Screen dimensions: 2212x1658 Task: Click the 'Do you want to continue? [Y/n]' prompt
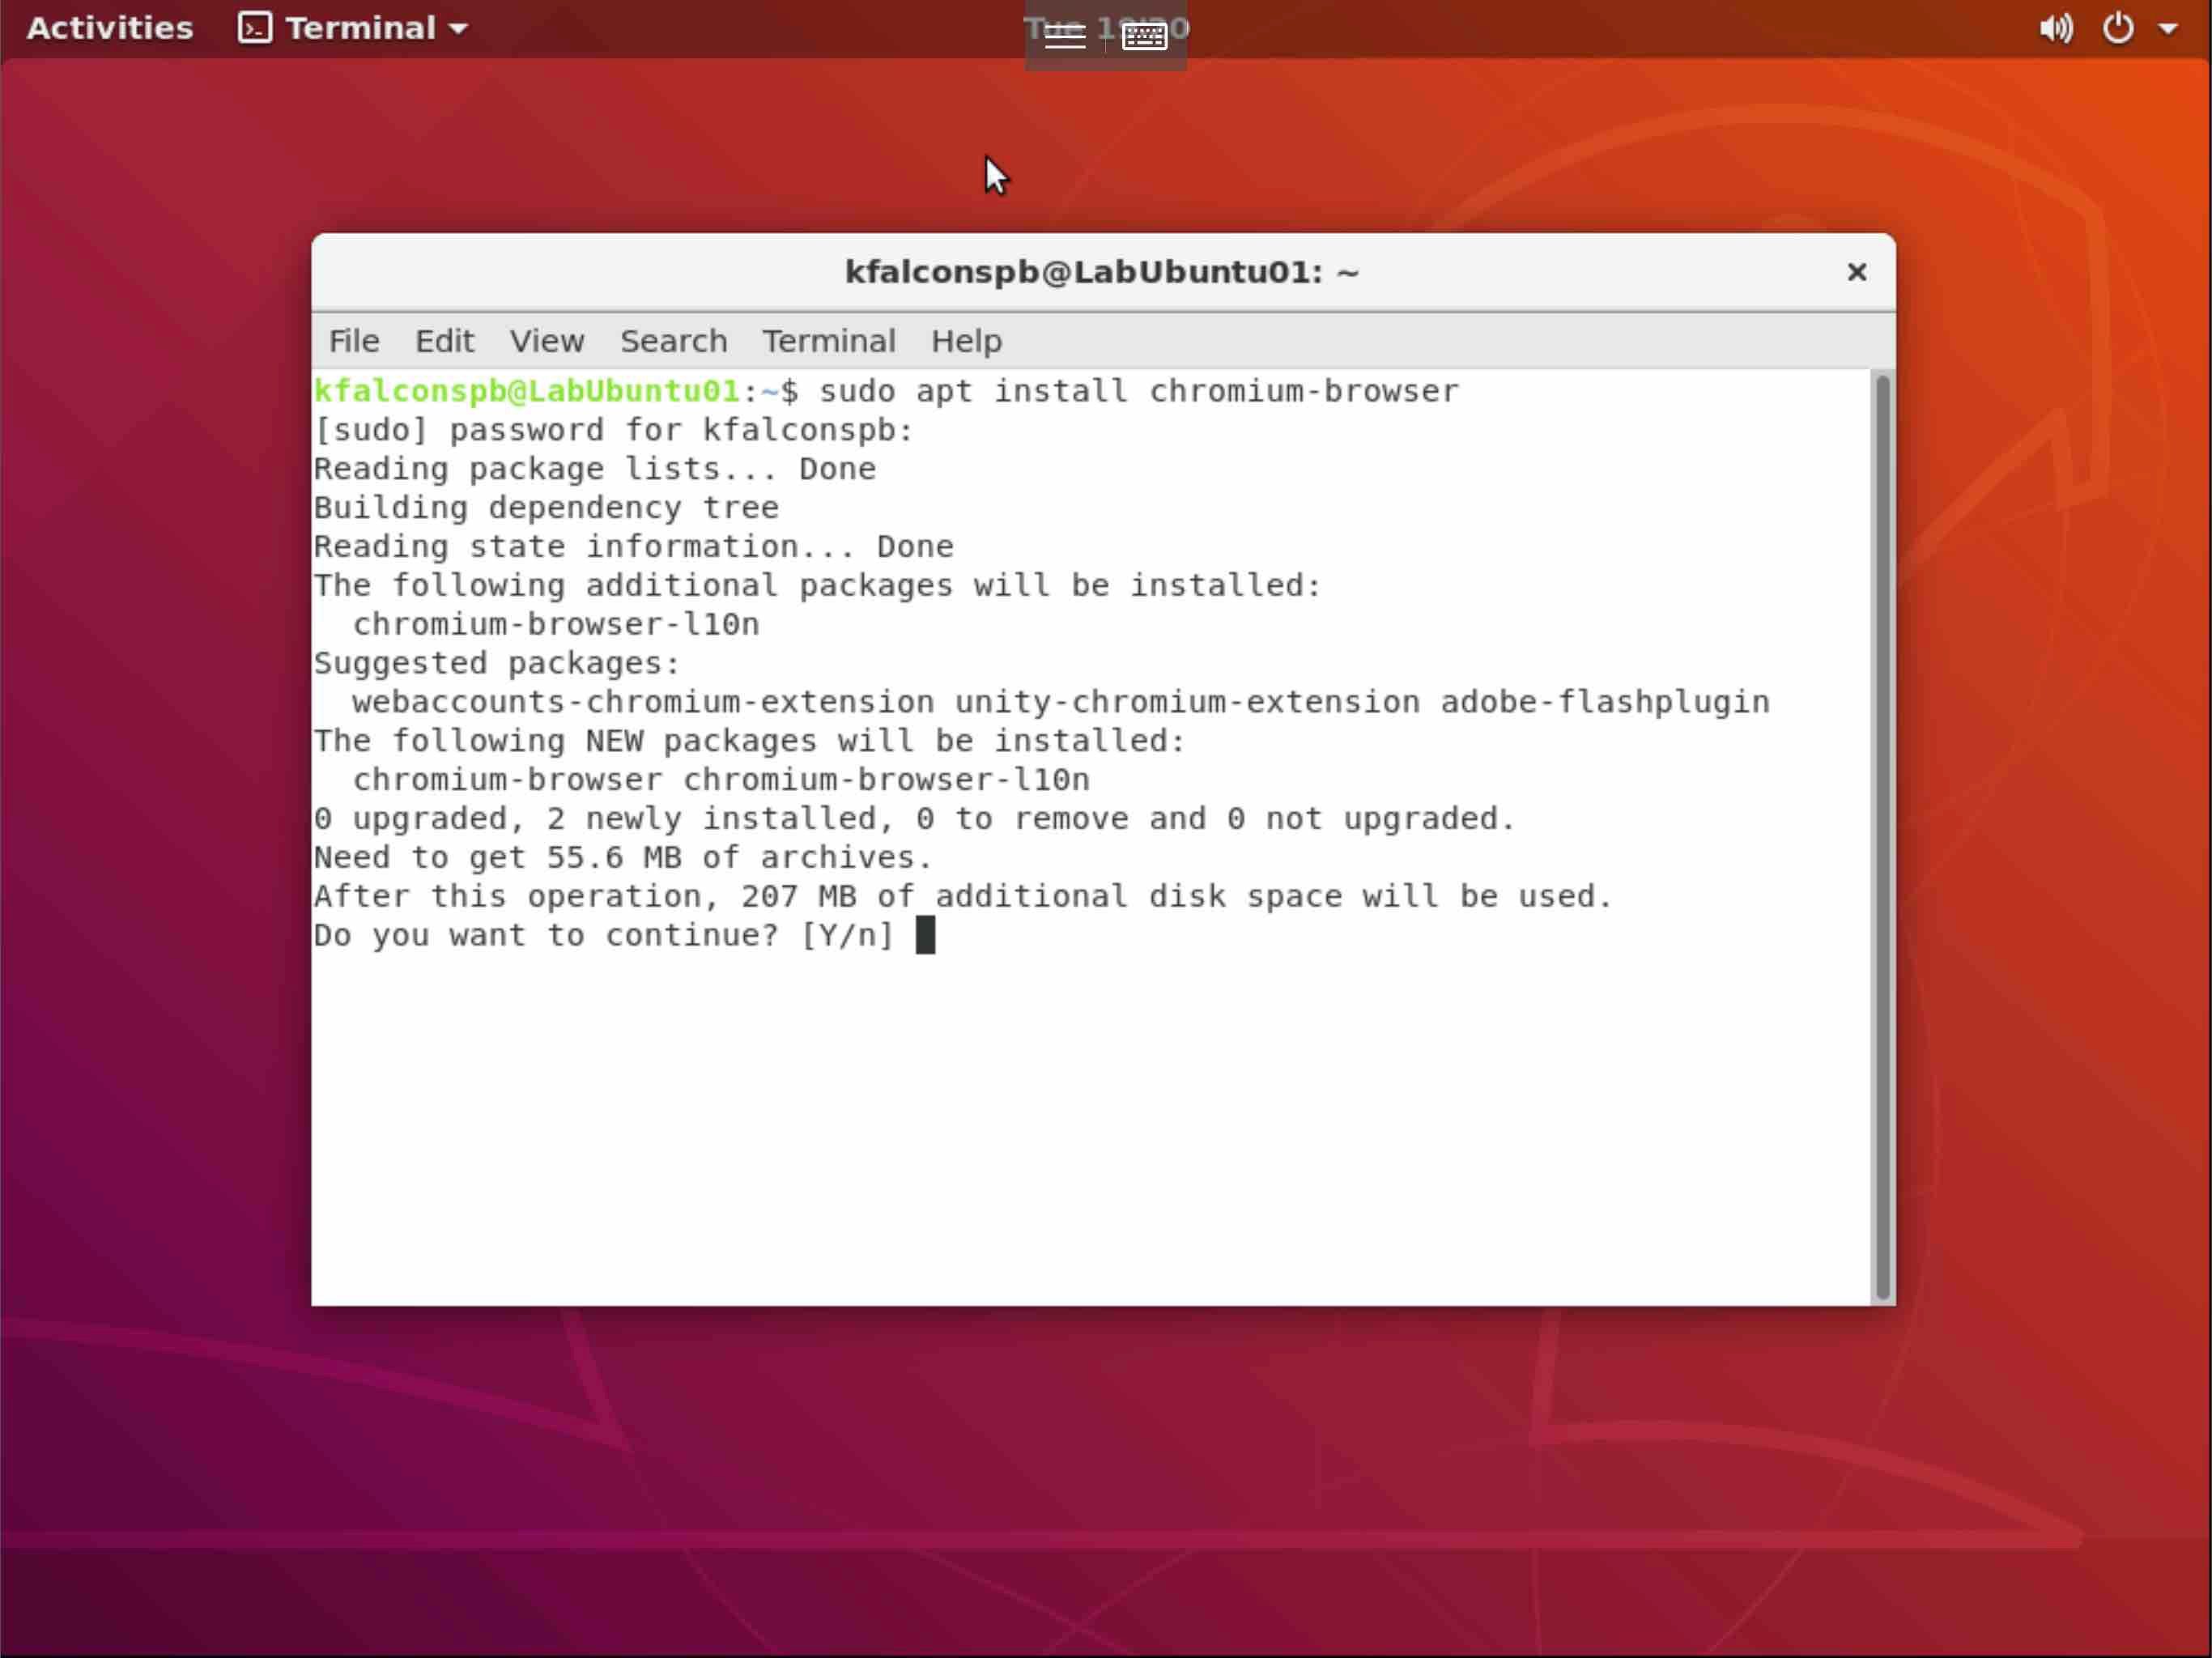[604, 936]
